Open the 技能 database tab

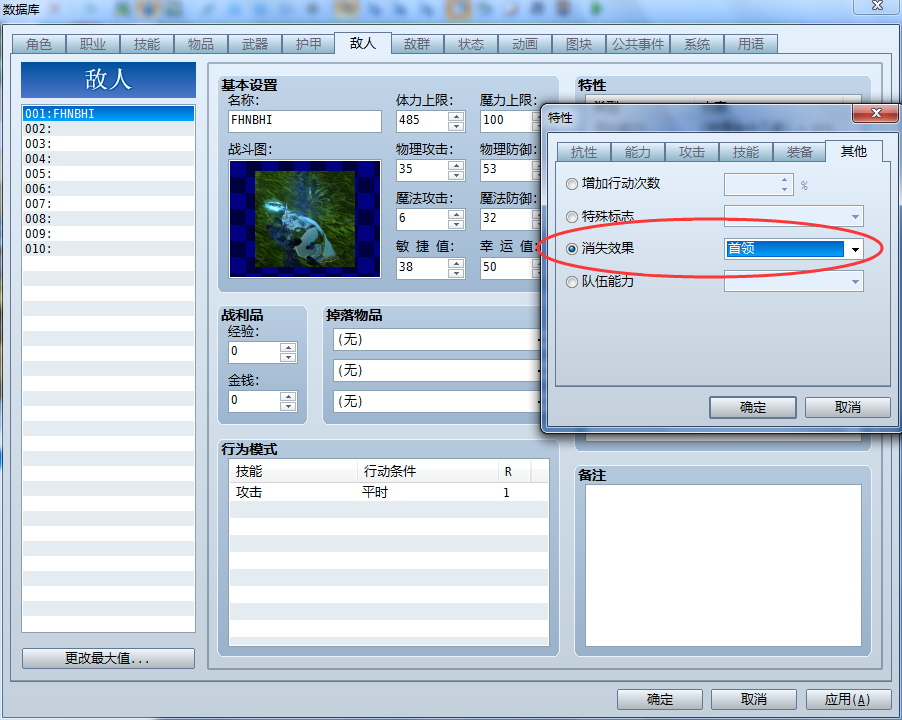tap(147, 44)
